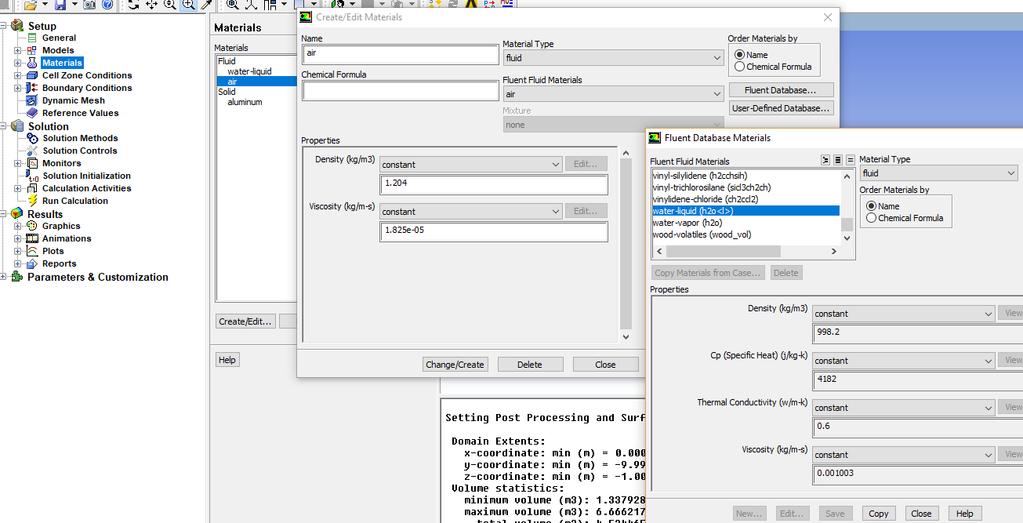Viewport: 1023px width, 523px height.
Task: Click the Dynamic Mesh icon
Action: tap(31, 100)
